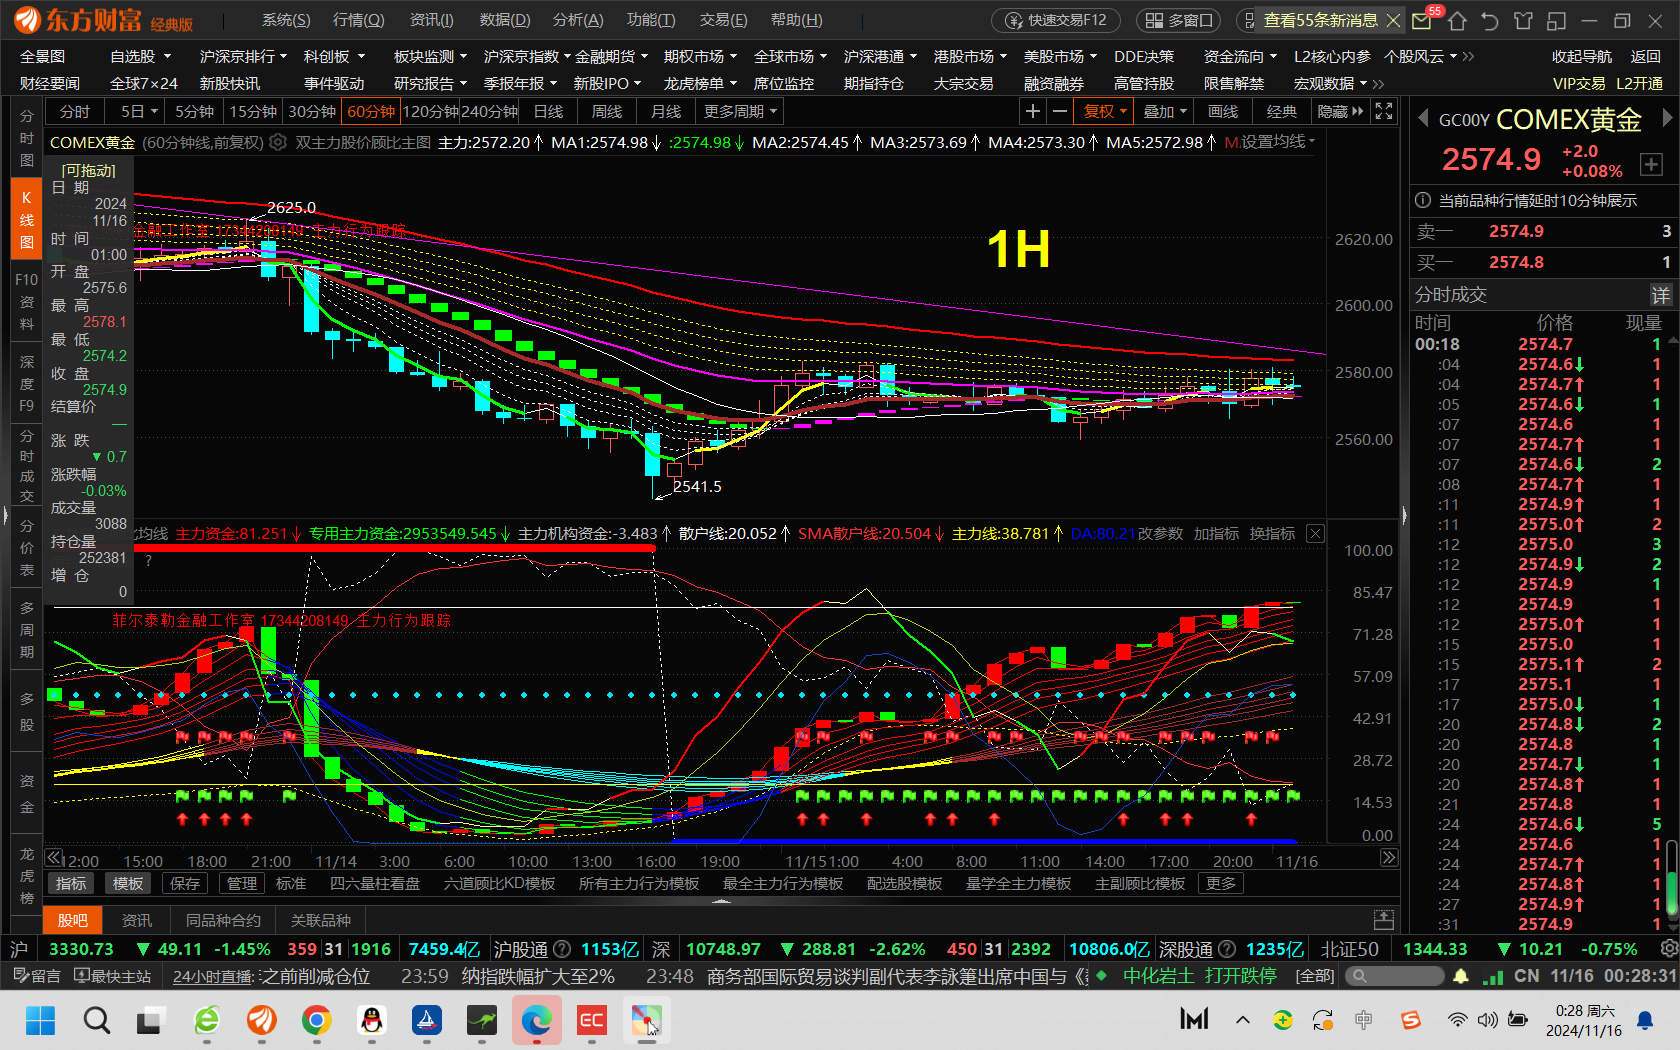Image resolution: width=1680 pixels, height=1050 pixels.
Task: Open M.设置均线 dropdown
Action: pyautogui.click(x=1270, y=142)
